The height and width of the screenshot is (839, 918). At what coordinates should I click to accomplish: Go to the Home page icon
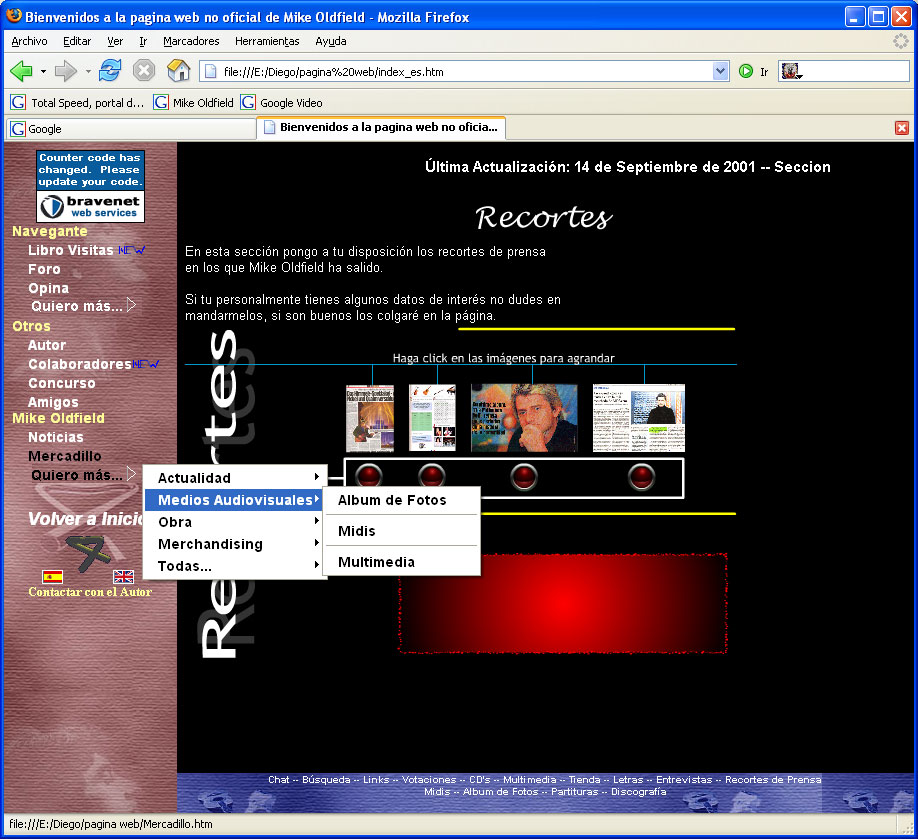click(x=179, y=71)
